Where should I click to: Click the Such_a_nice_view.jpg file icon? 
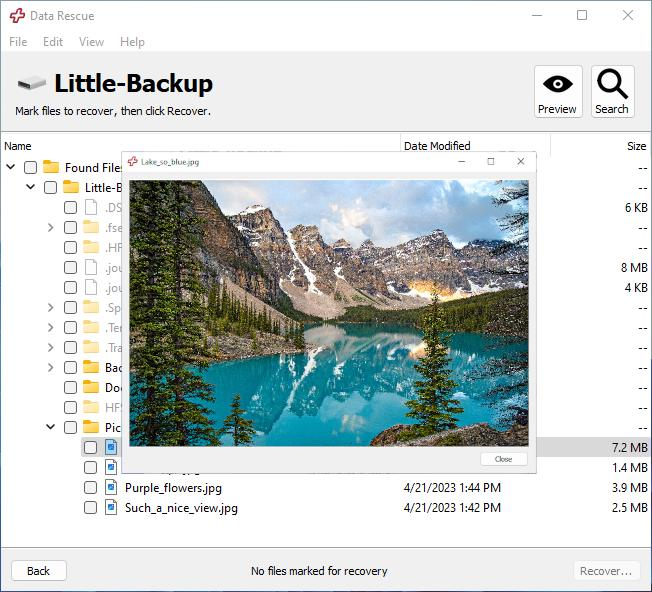click(x=111, y=507)
